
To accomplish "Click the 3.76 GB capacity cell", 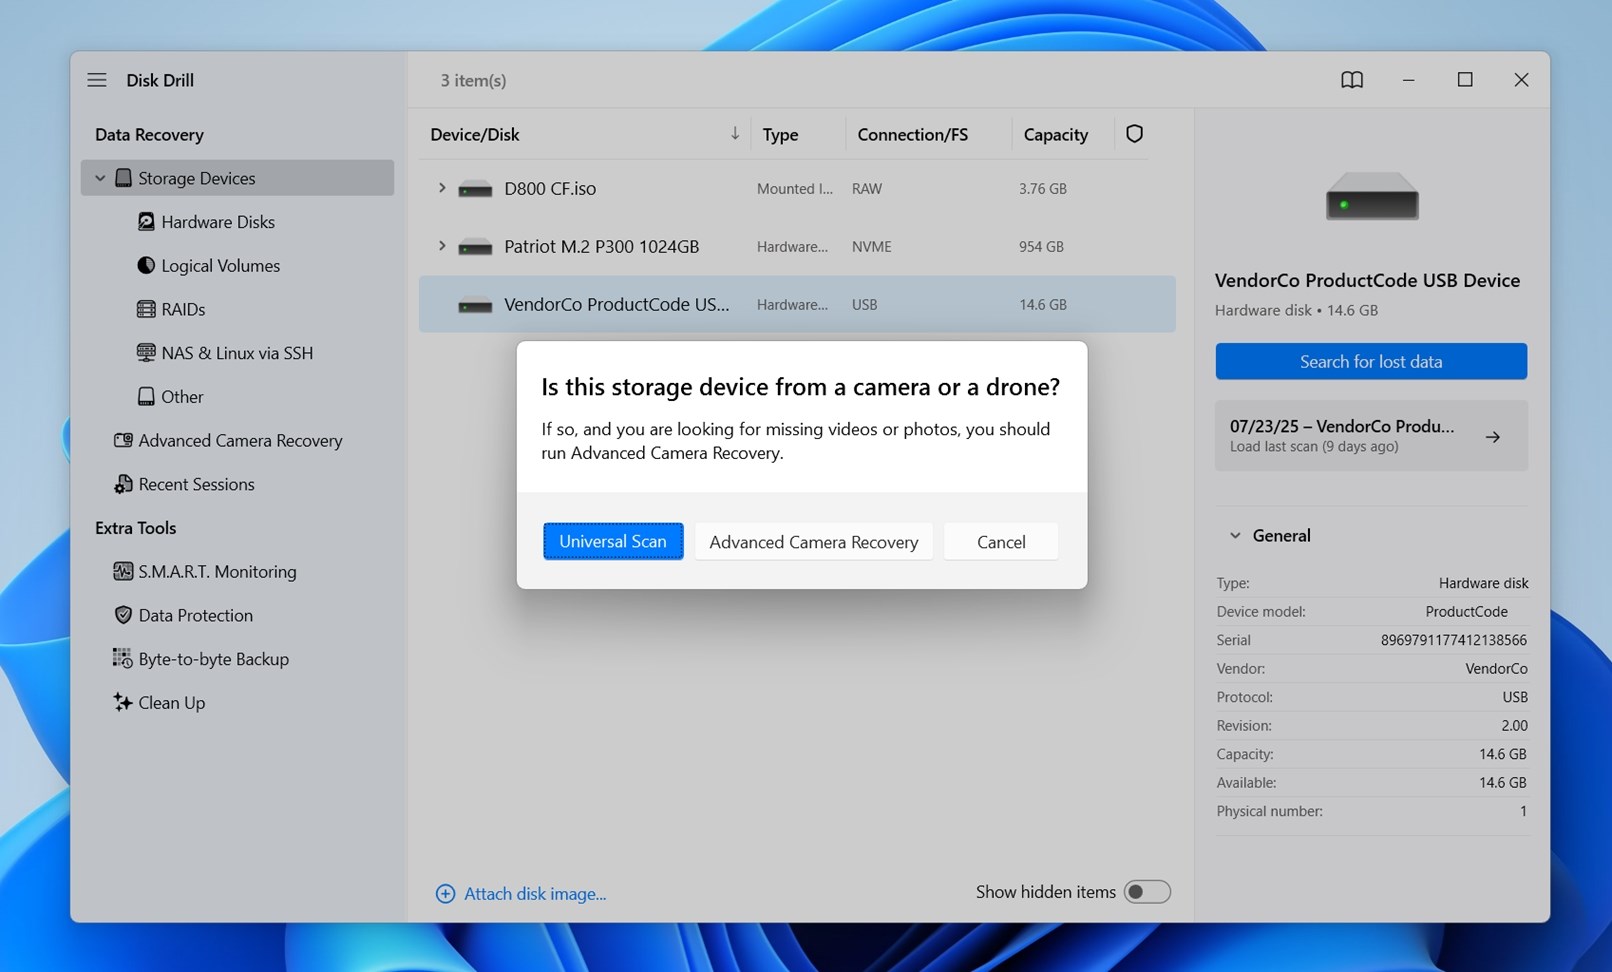I will coord(1042,188).
